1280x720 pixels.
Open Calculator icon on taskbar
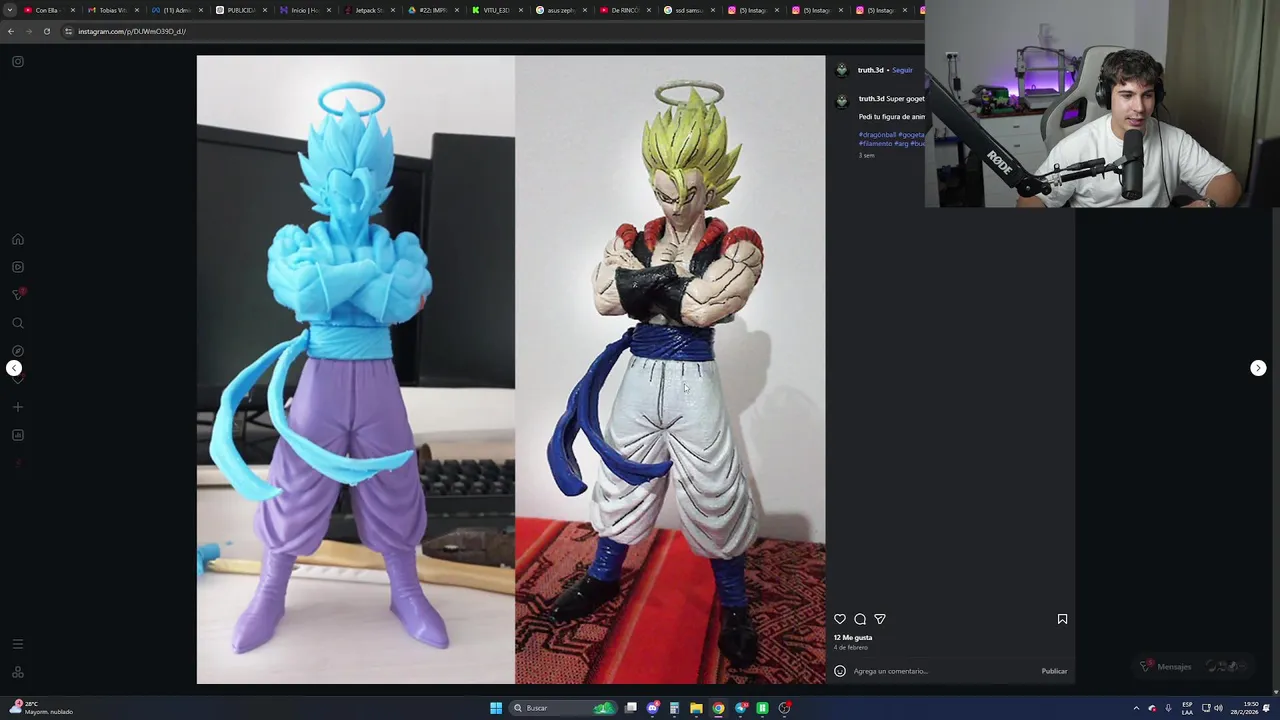[674, 708]
